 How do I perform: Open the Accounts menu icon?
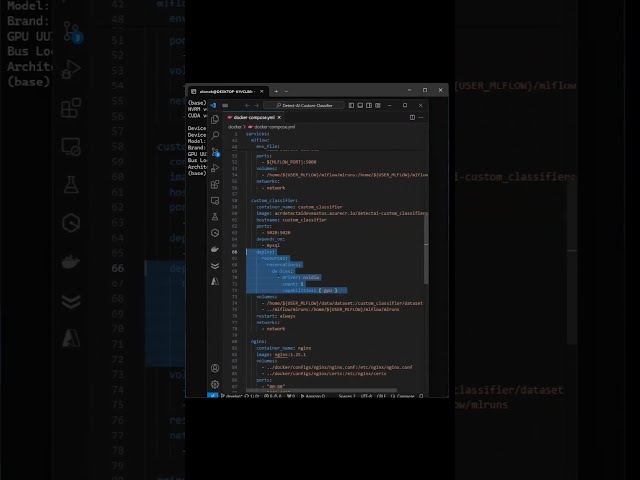click(215, 368)
